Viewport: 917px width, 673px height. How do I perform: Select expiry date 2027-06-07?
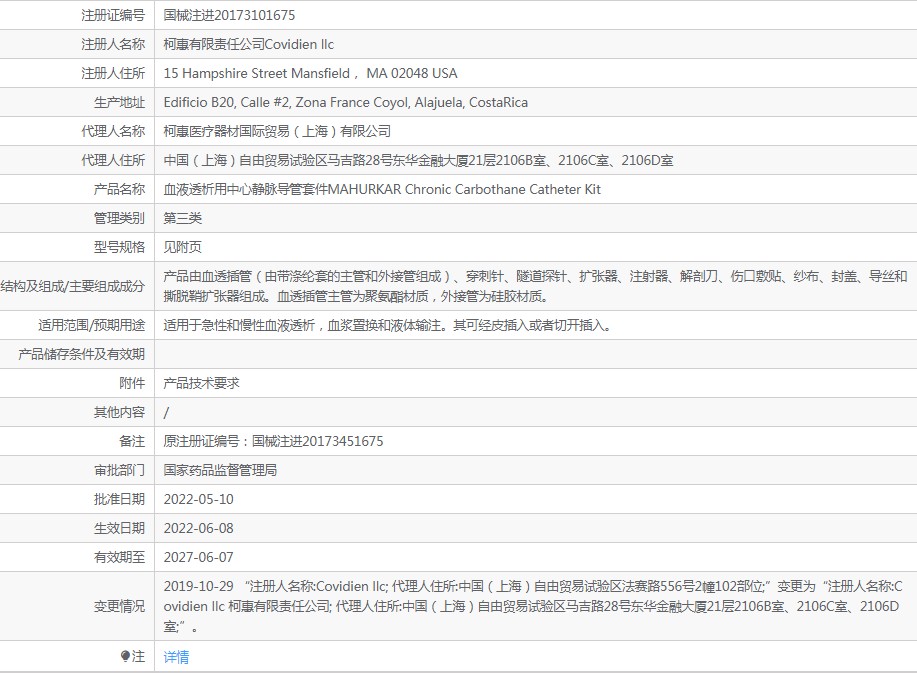198,557
